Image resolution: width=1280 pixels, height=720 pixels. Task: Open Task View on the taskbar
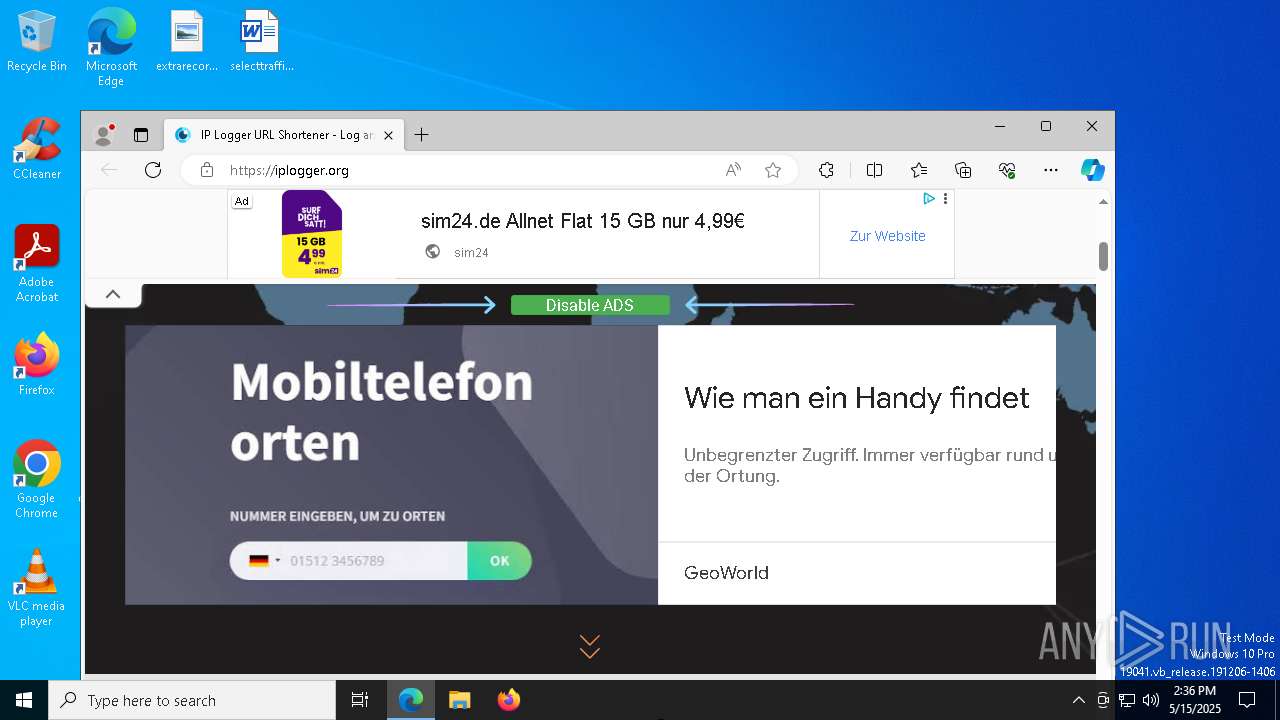click(360, 700)
